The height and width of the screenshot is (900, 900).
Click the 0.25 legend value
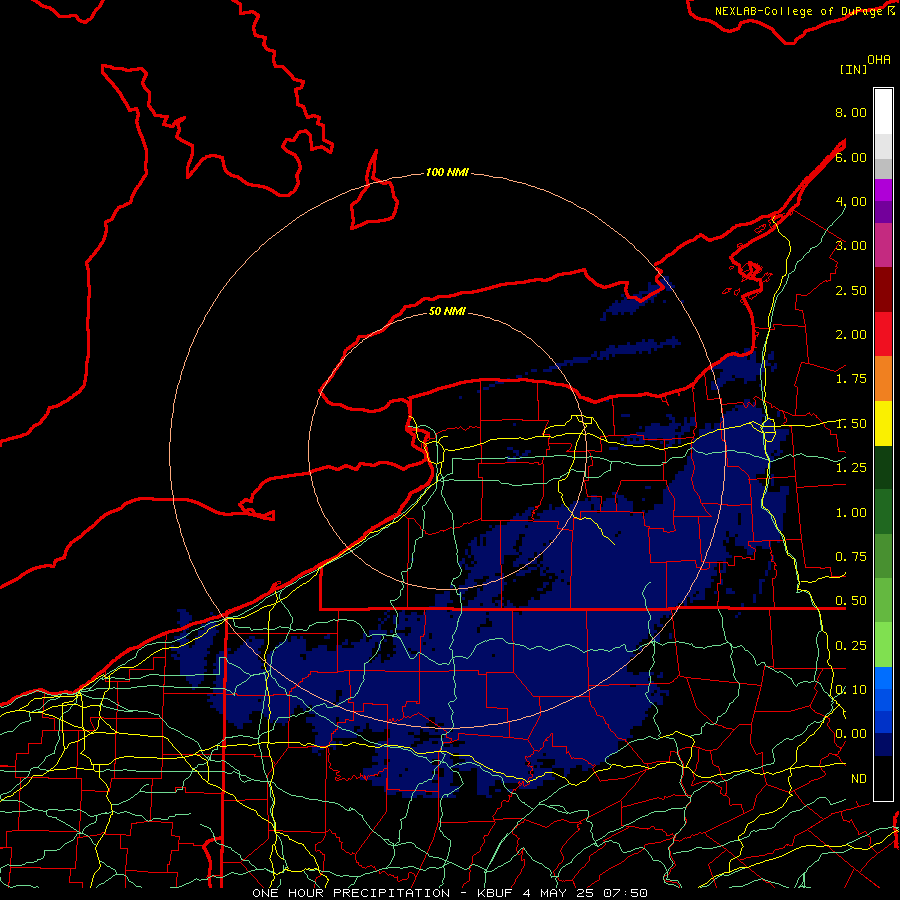click(851, 646)
